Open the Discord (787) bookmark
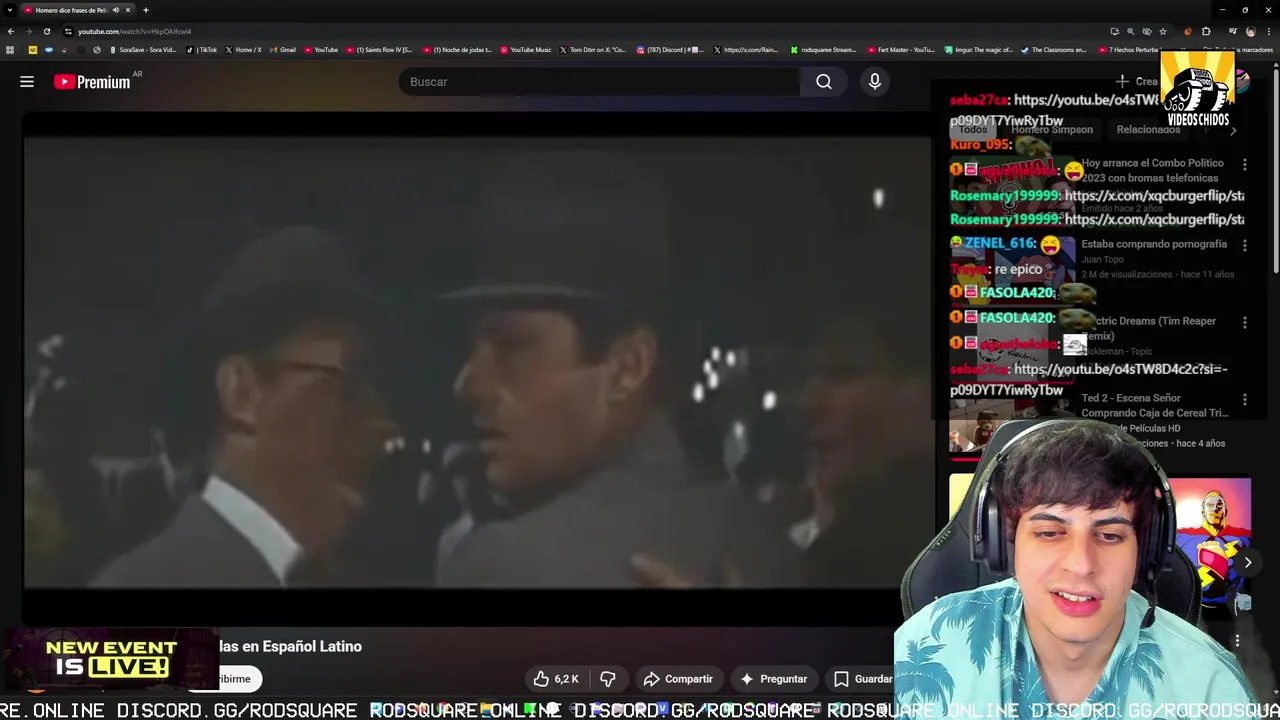1280x720 pixels. [671, 49]
